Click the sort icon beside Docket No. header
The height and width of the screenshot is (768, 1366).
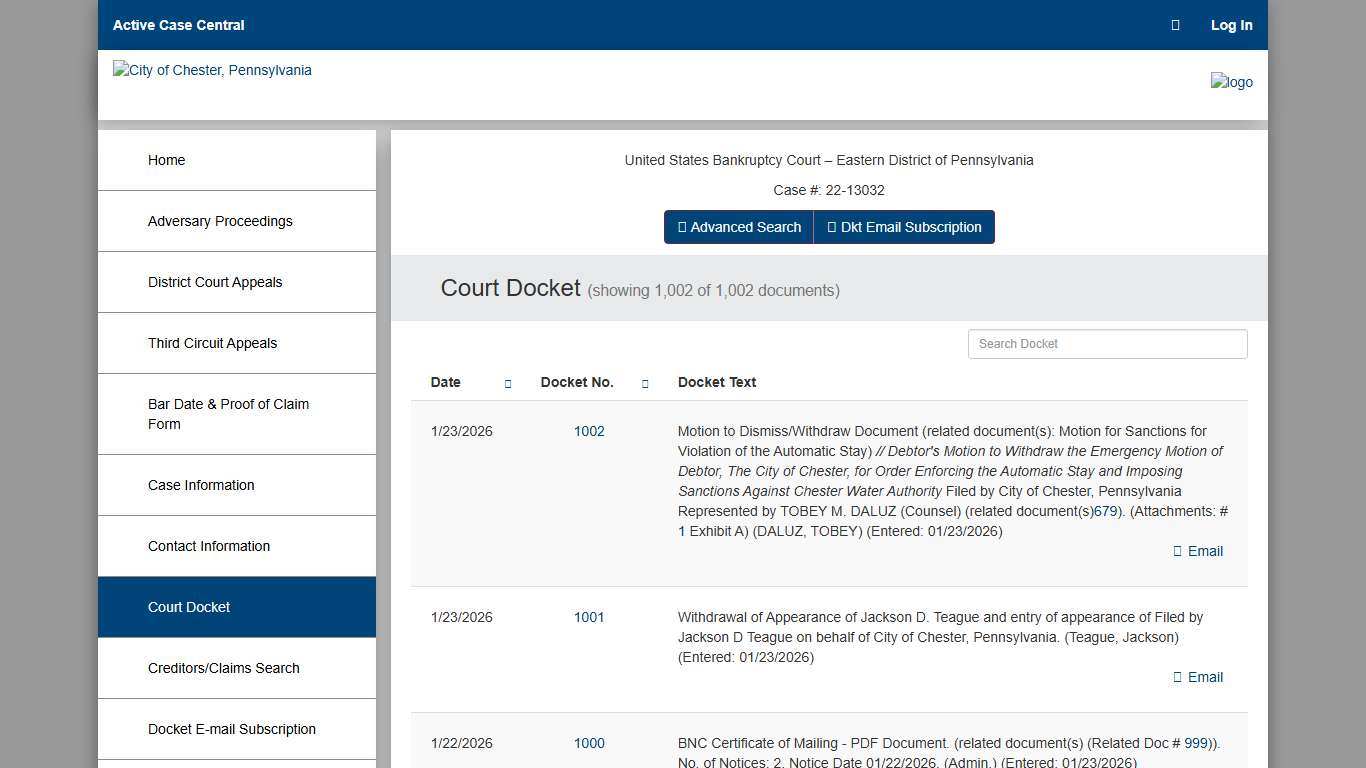pos(645,382)
